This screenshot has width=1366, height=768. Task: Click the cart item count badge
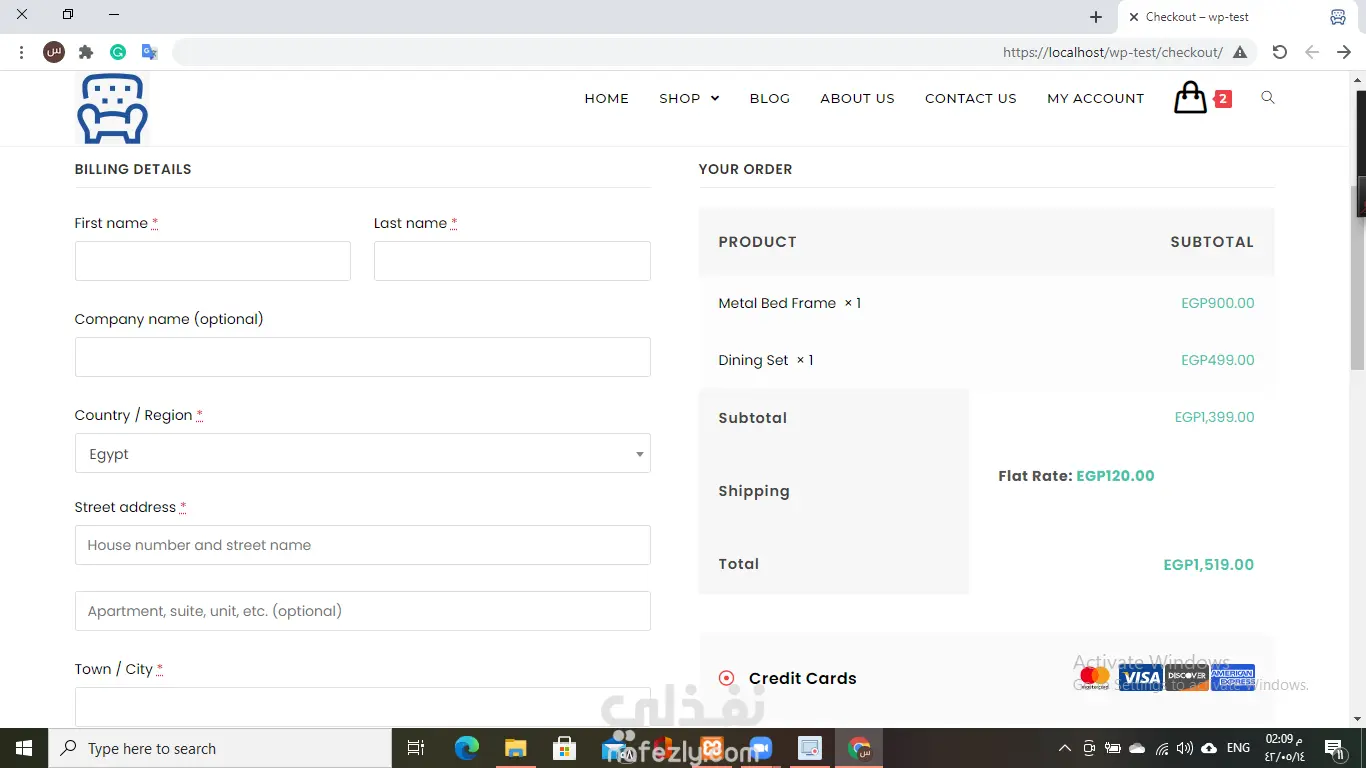point(1223,99)
